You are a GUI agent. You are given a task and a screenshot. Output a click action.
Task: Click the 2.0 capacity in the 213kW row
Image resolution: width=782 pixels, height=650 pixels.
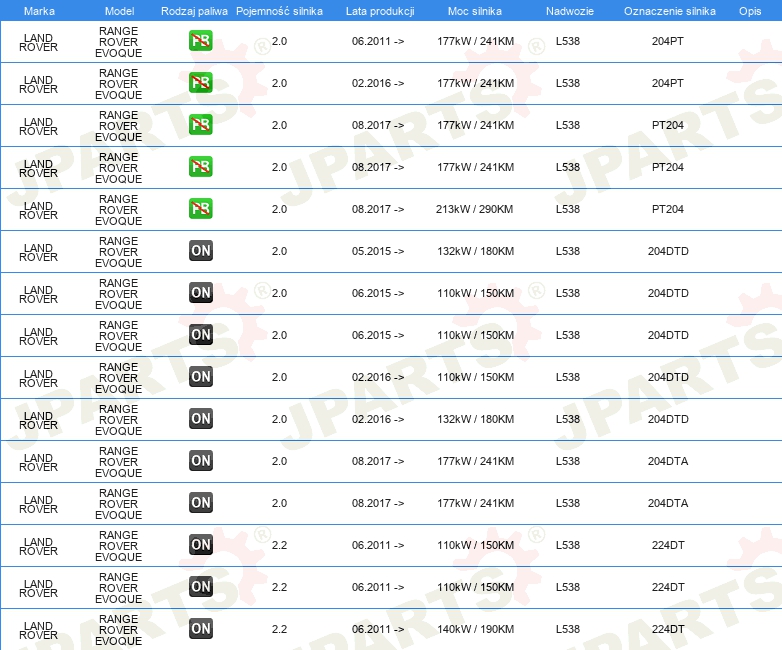[279, 209]
